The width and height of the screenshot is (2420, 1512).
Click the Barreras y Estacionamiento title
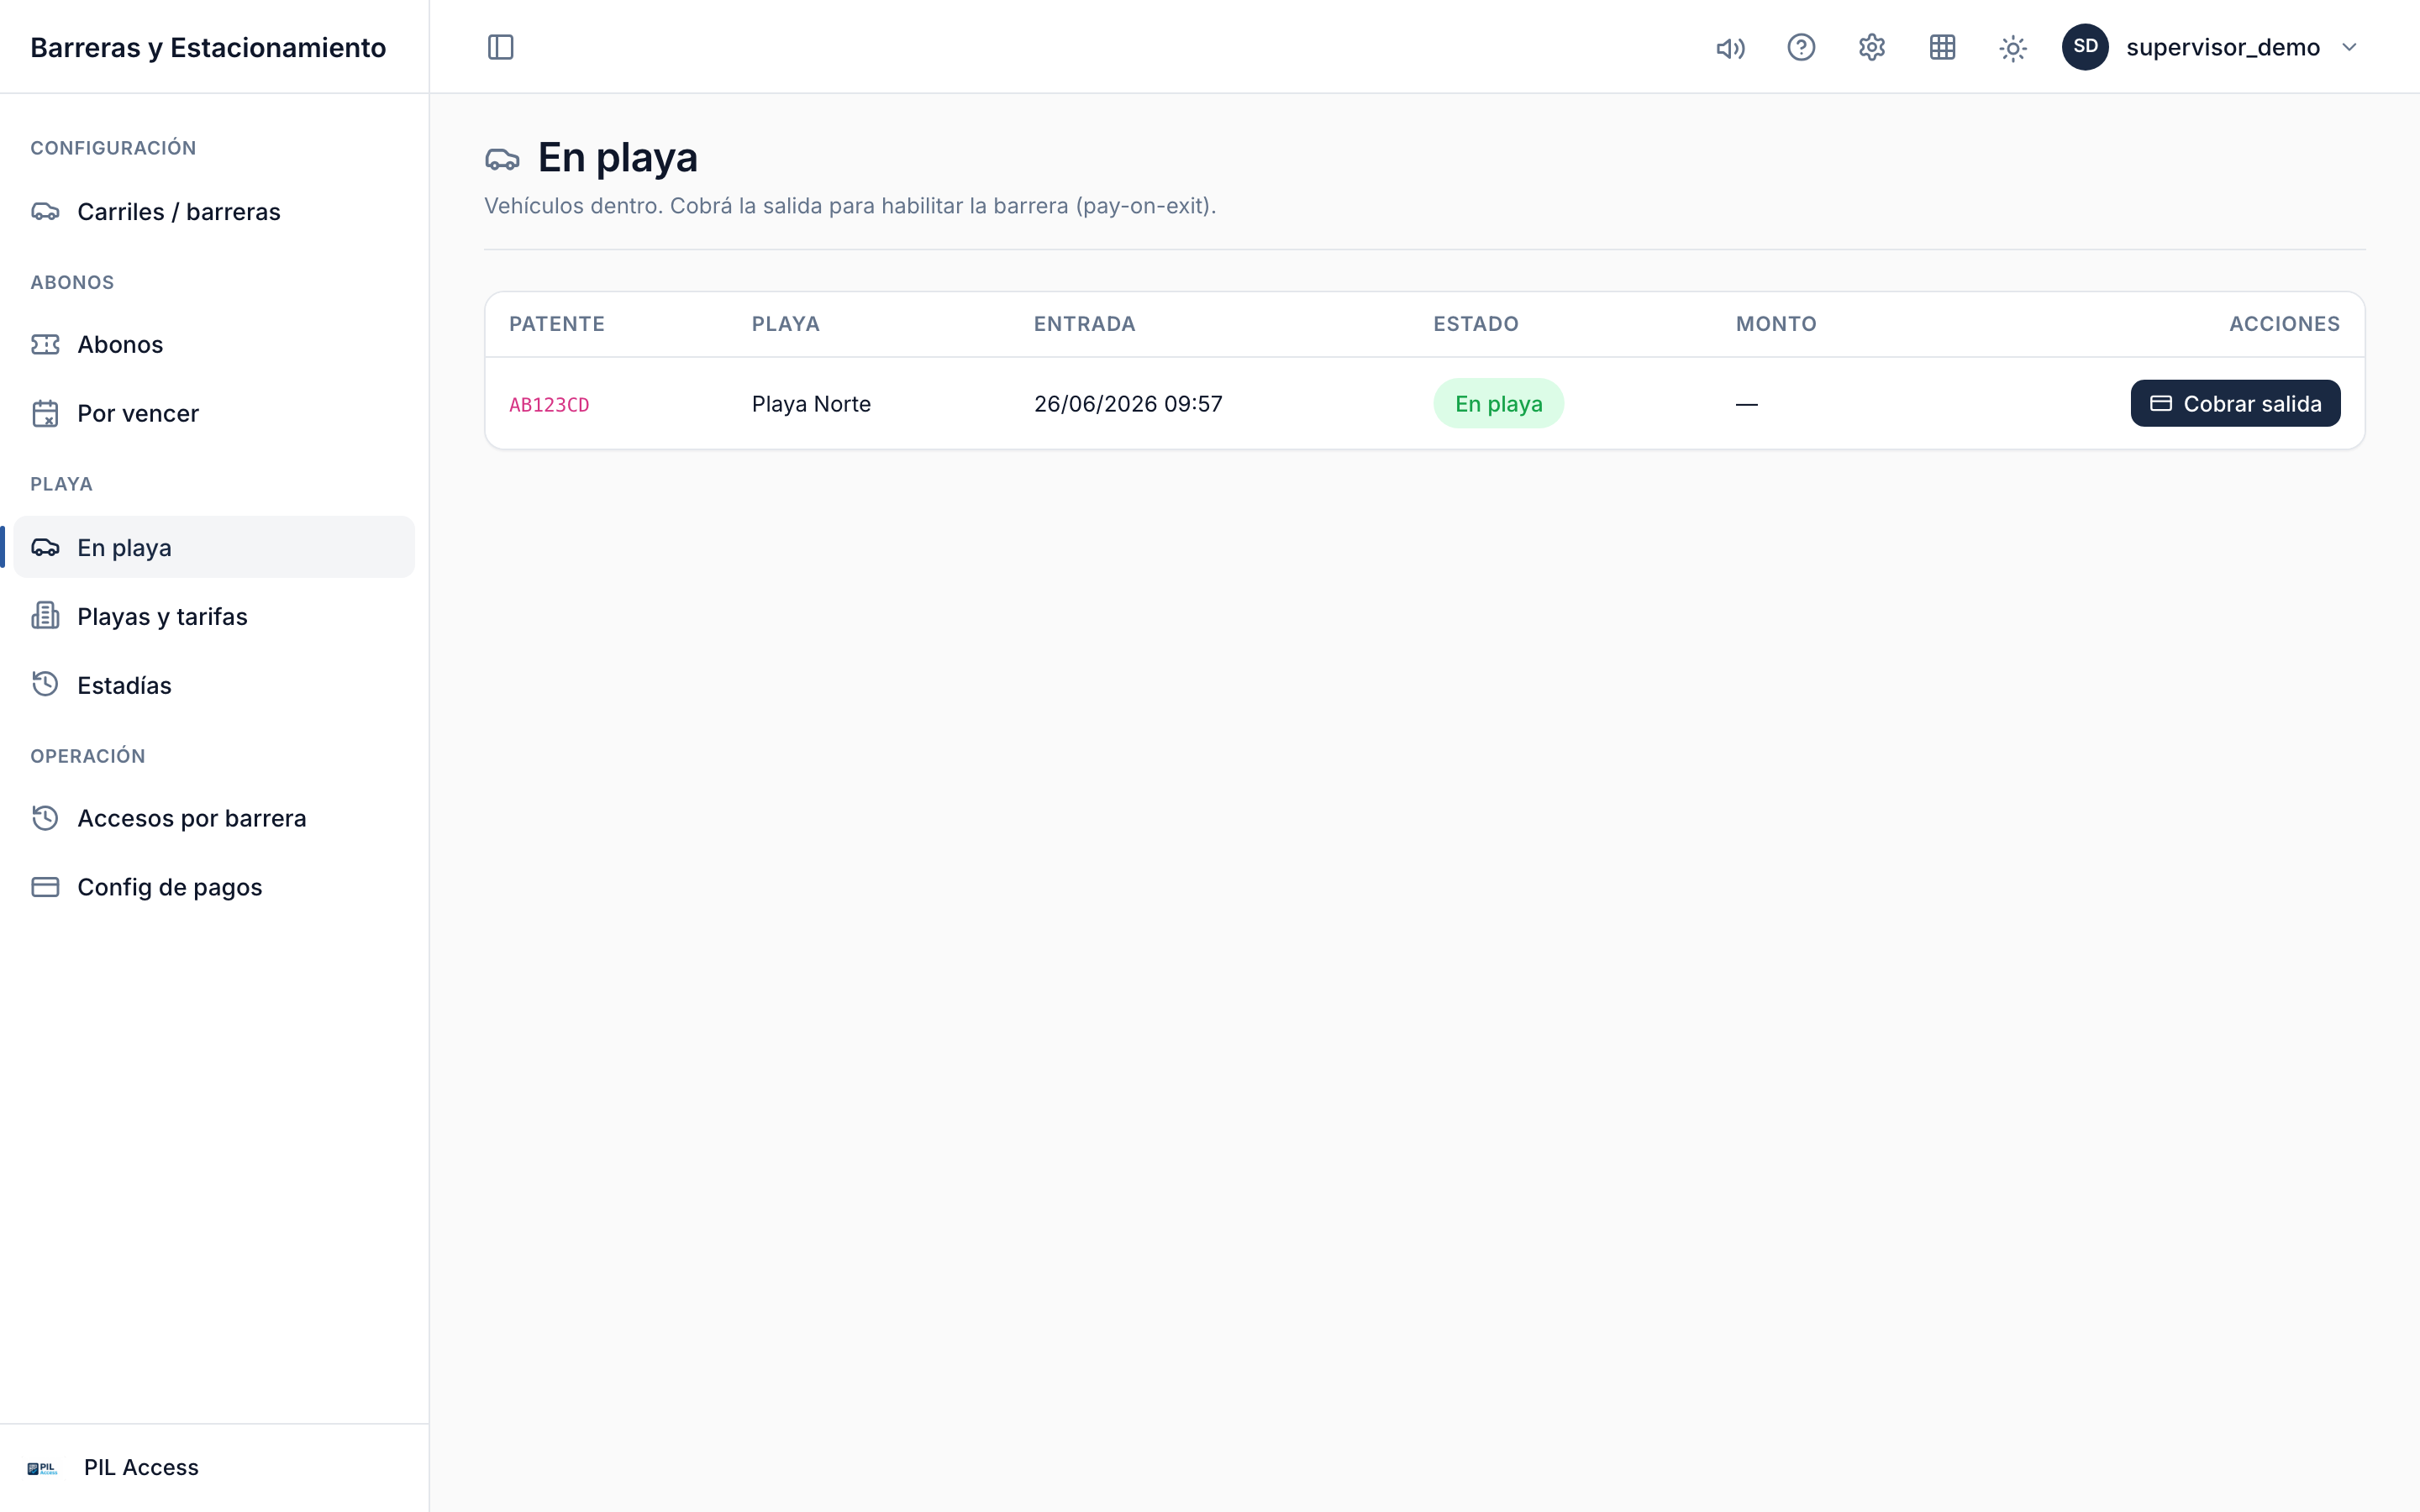[208, 47]
